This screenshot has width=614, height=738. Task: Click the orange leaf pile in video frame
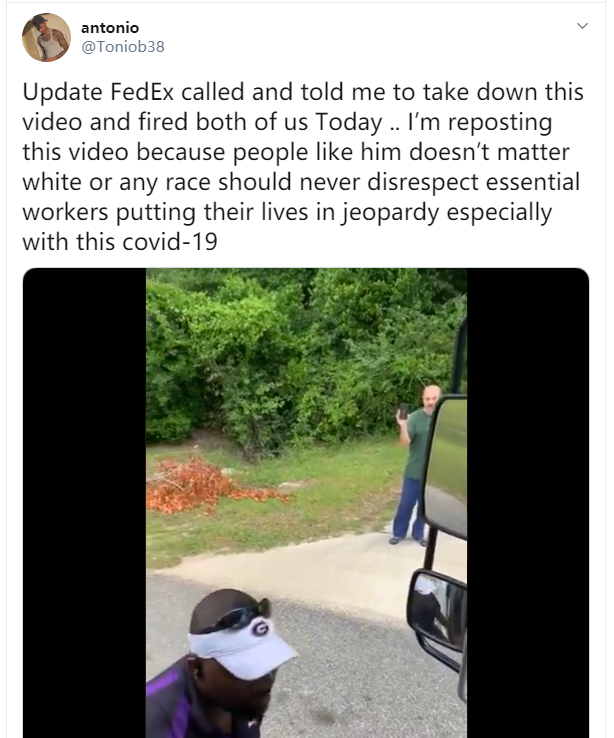coord(202,486)
